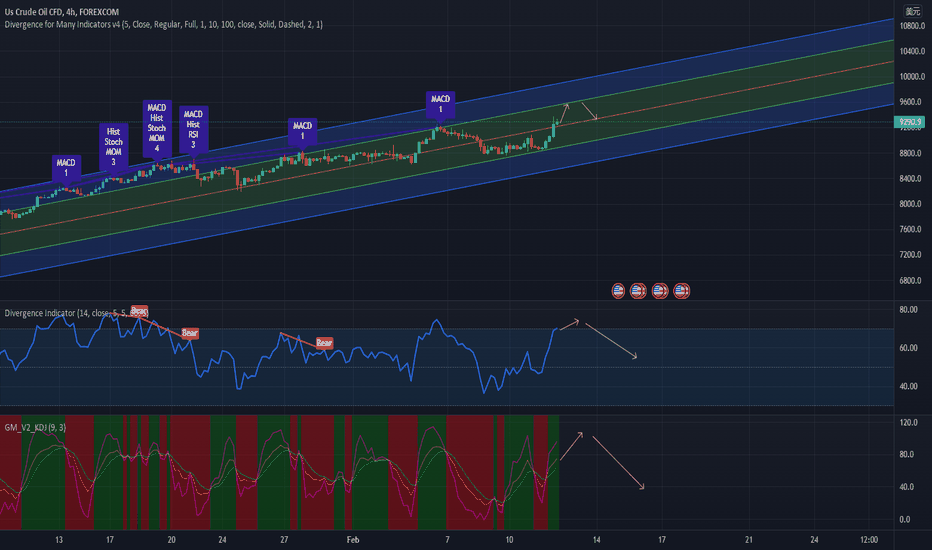Click the 10400.0 price axis label
The image size is (932, 550).
pyautogui.click(x=912, y=51)
